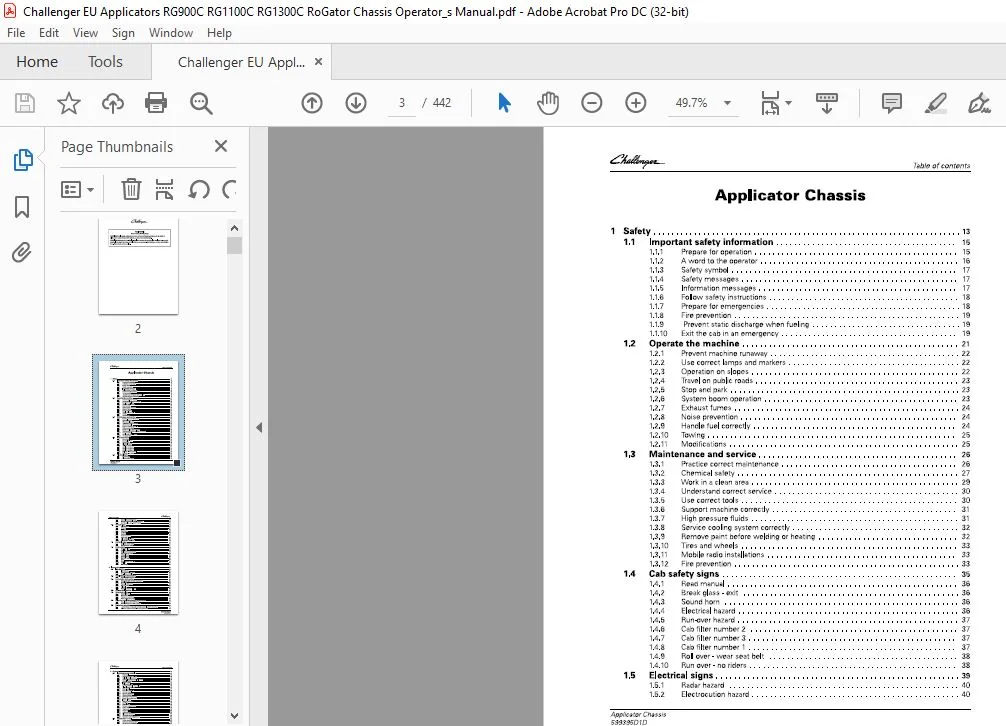Click the upload to cloud icon

click(x=113, y=103)
